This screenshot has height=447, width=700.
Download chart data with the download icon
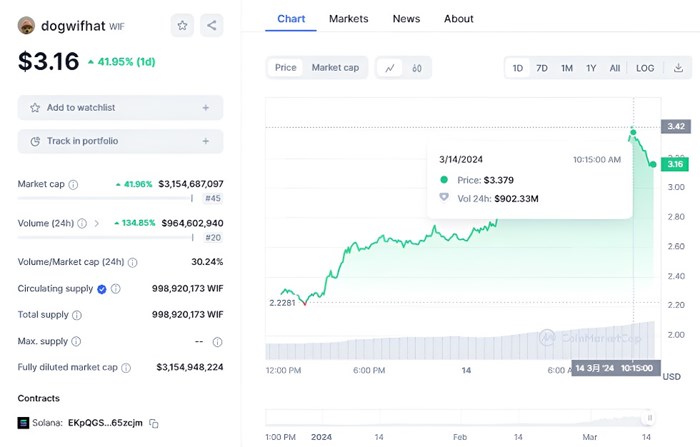pos(677,68)
